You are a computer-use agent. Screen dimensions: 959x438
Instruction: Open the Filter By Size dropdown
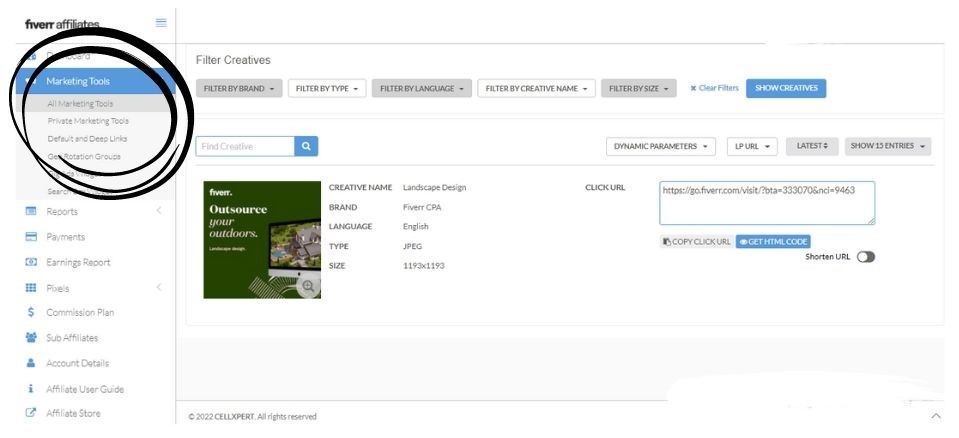(639, 88)
